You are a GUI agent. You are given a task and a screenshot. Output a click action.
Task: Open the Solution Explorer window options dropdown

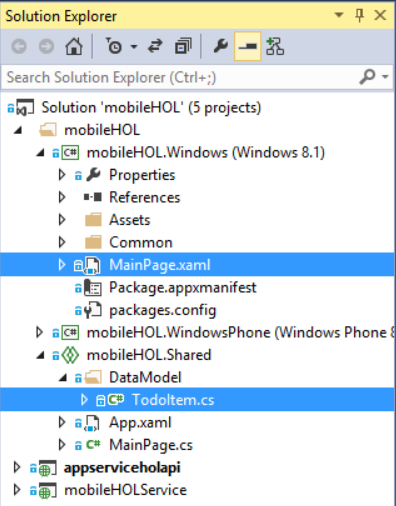[339, 15]
